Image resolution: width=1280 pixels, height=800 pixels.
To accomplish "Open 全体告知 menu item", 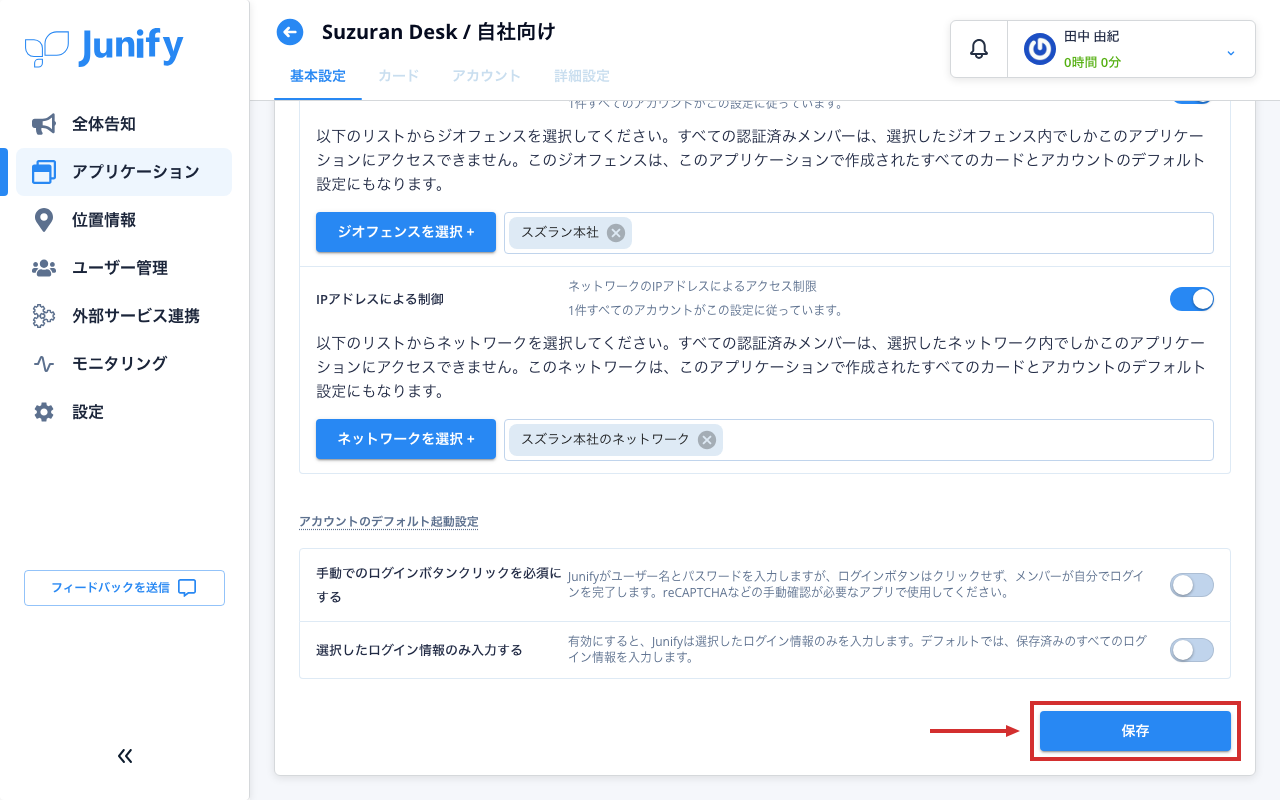I will pyautogui.click(x=124, y=124).
